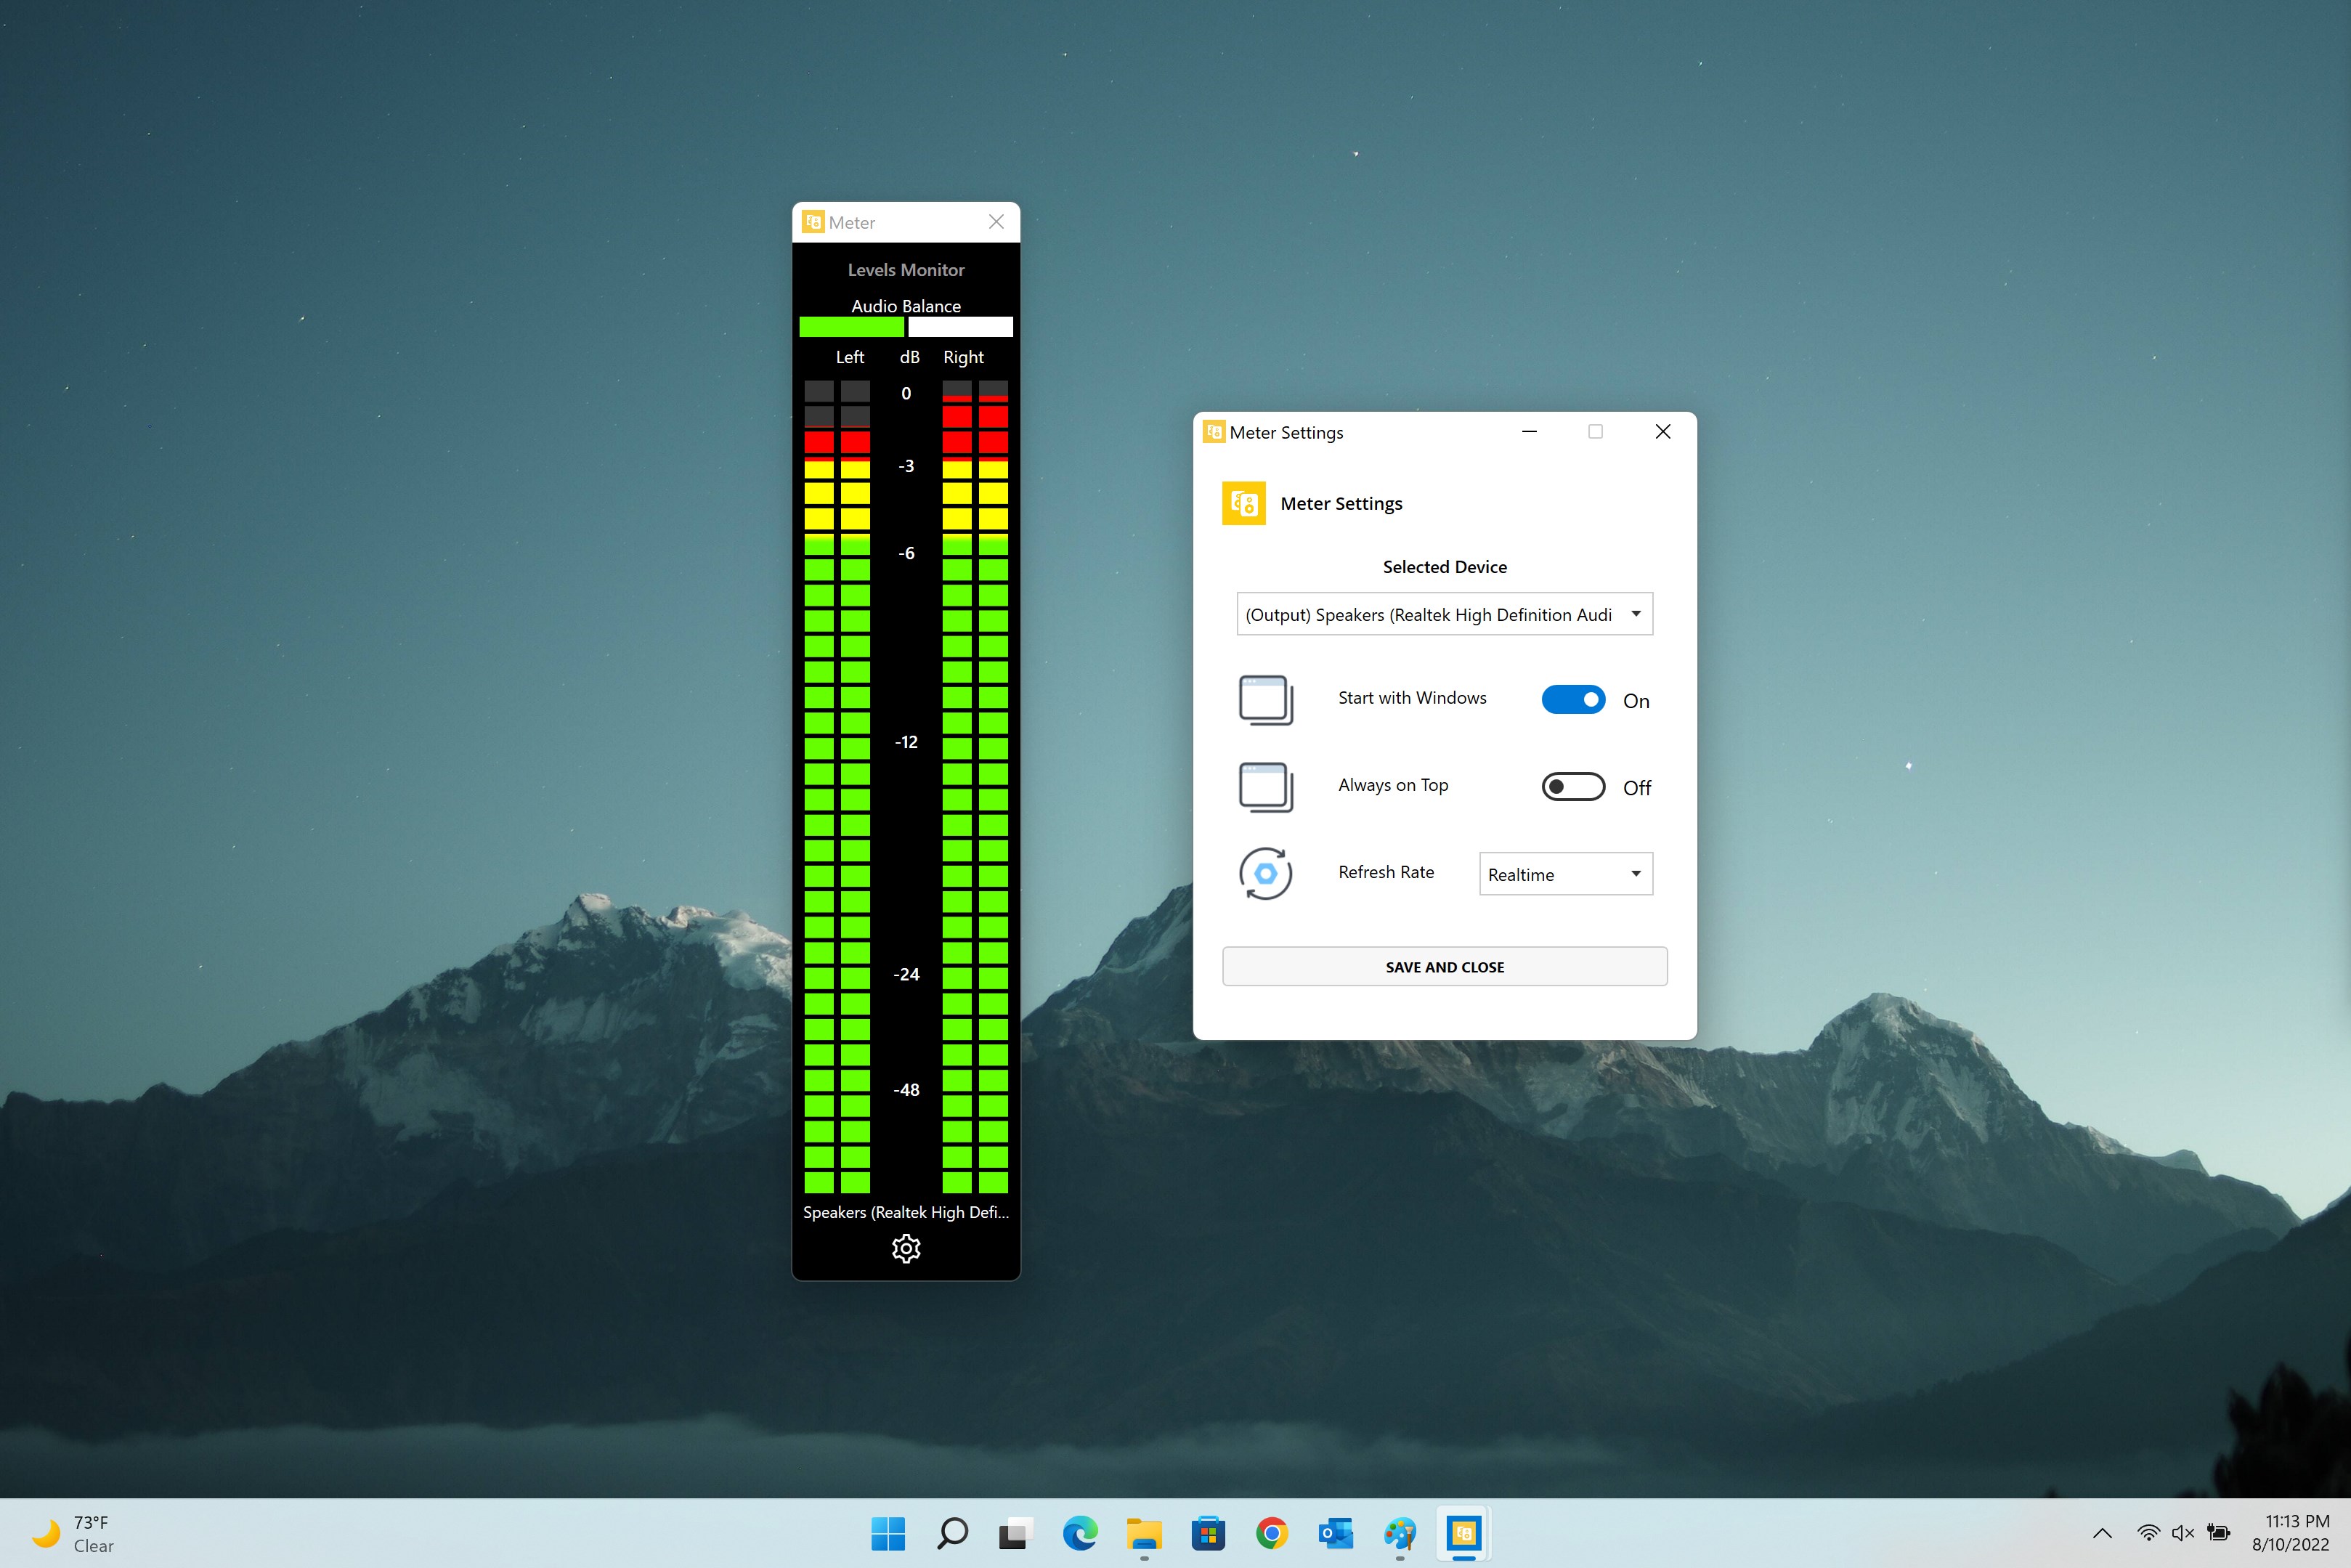The width and height of the screenshot is (2351, 1568).
Task: Click the Speakers device name in the meter
Action: pos(905,1212)
